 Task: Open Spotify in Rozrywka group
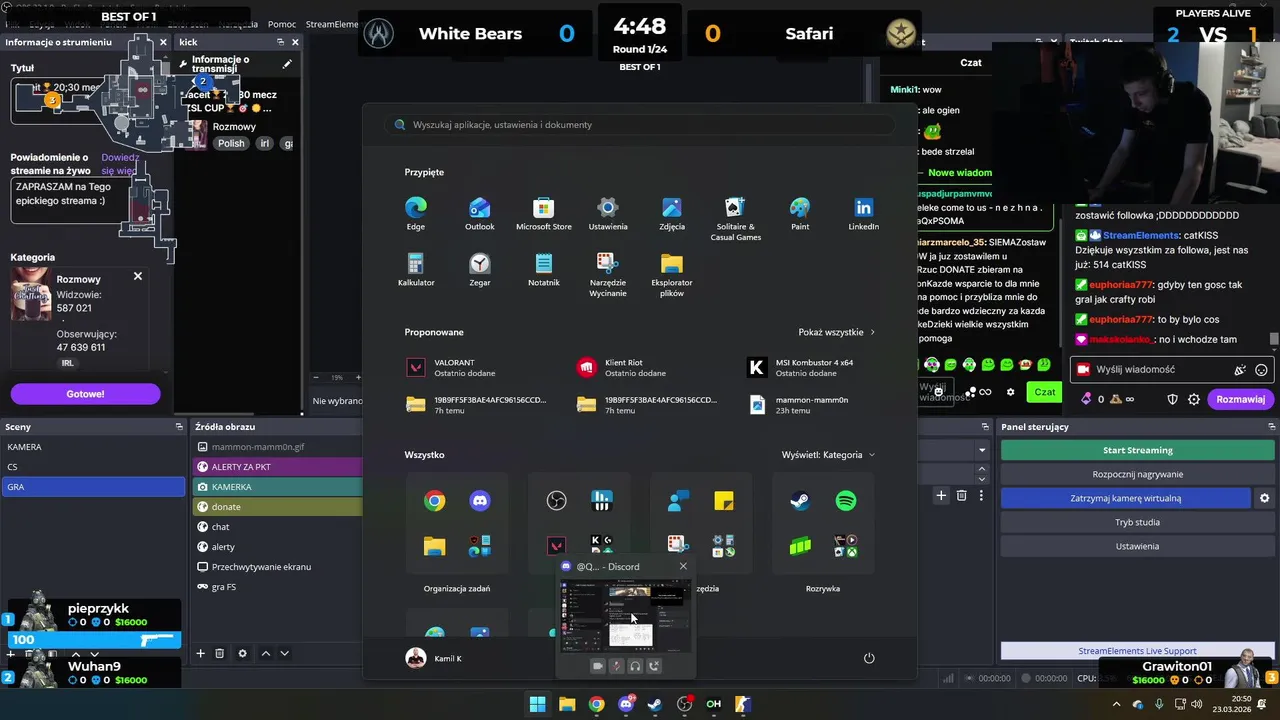tap(846, 501)
